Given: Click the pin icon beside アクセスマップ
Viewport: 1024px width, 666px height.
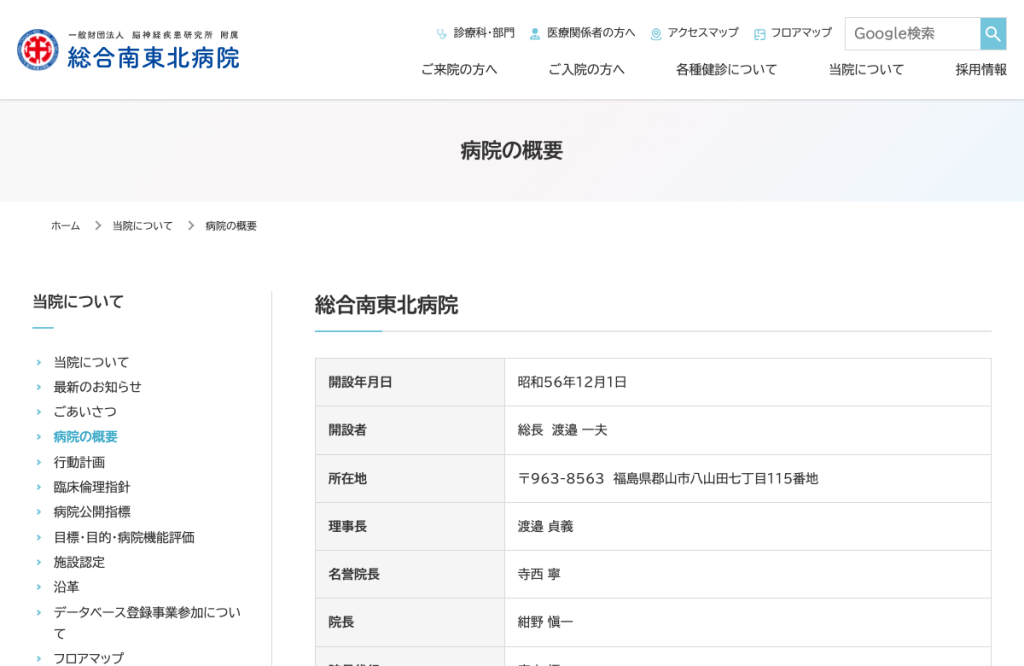Looking at the screenshot, I should (x=656, y=34).
